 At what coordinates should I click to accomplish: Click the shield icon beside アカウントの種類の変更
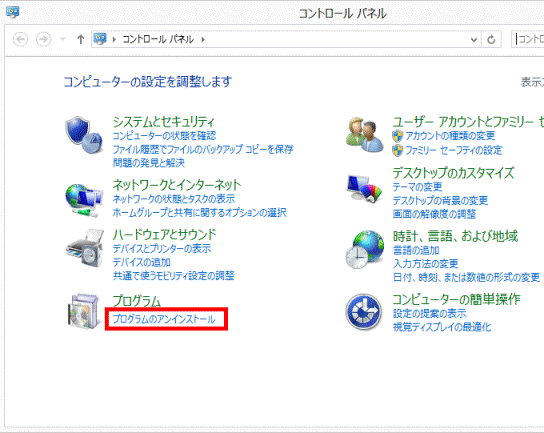[398, 136]
